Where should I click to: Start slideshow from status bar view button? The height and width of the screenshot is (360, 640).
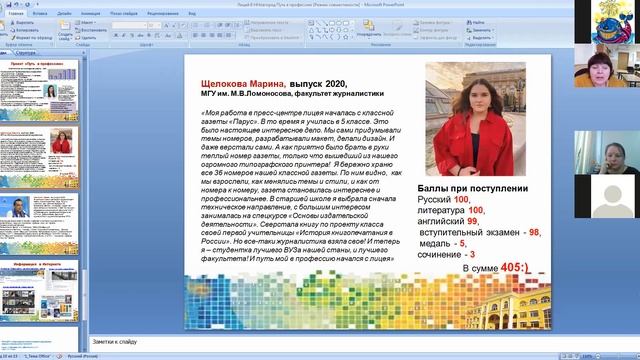[x=577, y=356]
